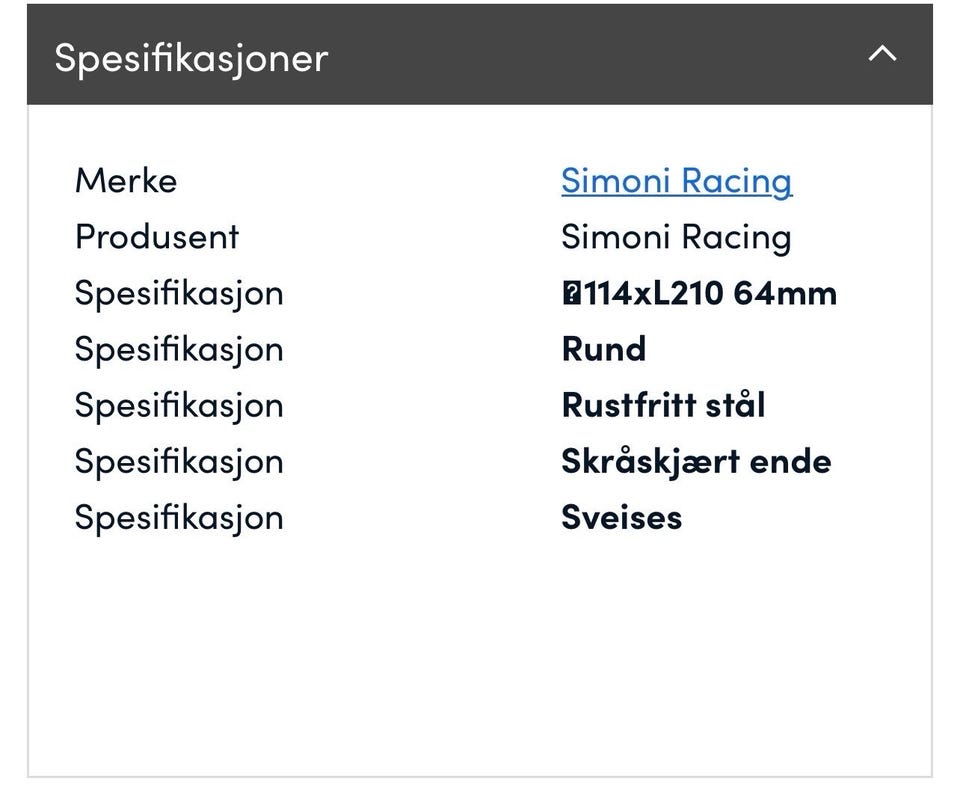The width and height of the screenshot is (960, 790).
Task: Select the Spesifikasjon label beside Sveises
Action: 179,517
